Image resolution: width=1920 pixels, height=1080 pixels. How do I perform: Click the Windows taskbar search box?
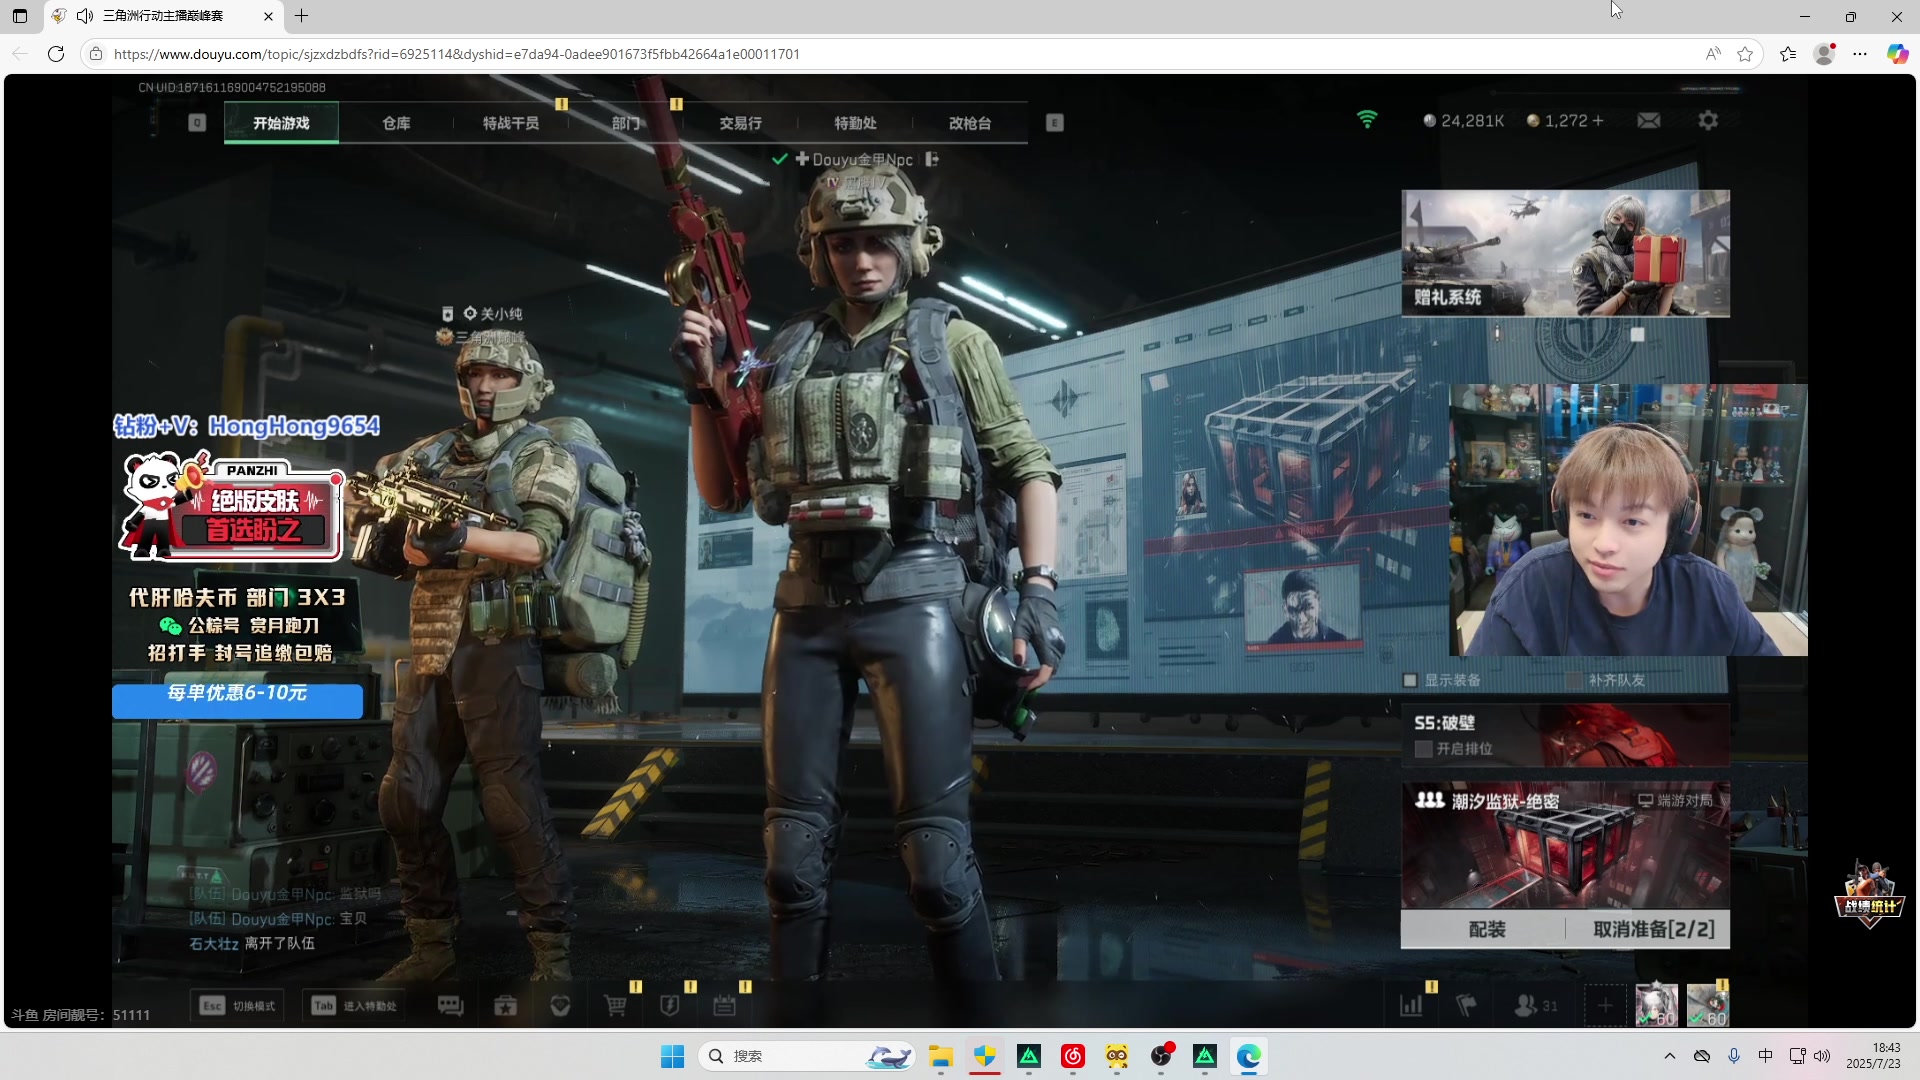click(x=808, y=1056)
